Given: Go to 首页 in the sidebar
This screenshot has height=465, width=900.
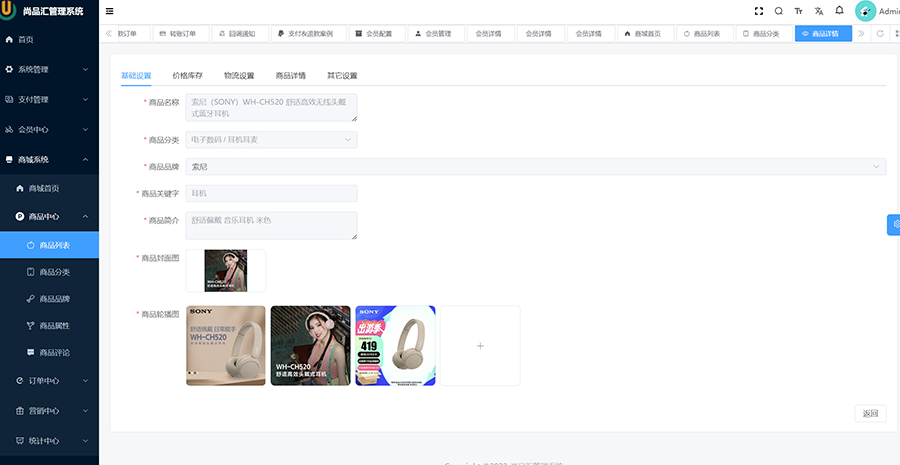Looking at the screenshot, I should pos(49,40).
